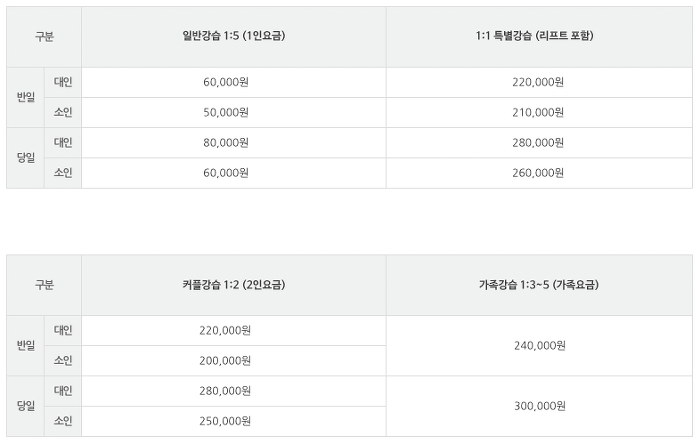Click the 당일 row label in second table
The height and width of the screenshot is (444, 700).
26,406
